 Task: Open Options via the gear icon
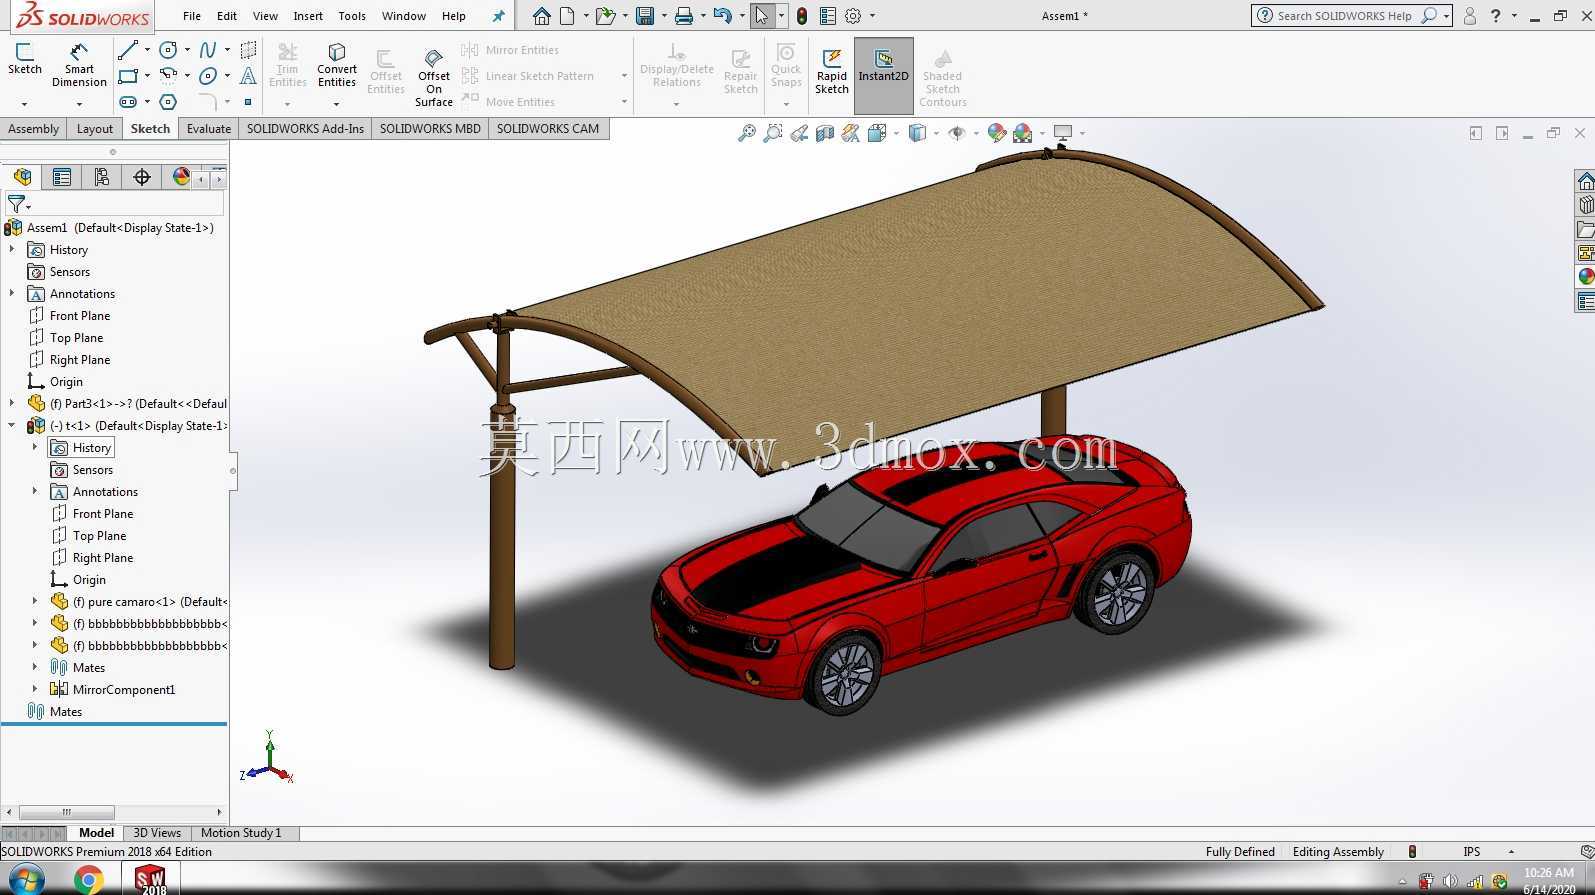853,16
